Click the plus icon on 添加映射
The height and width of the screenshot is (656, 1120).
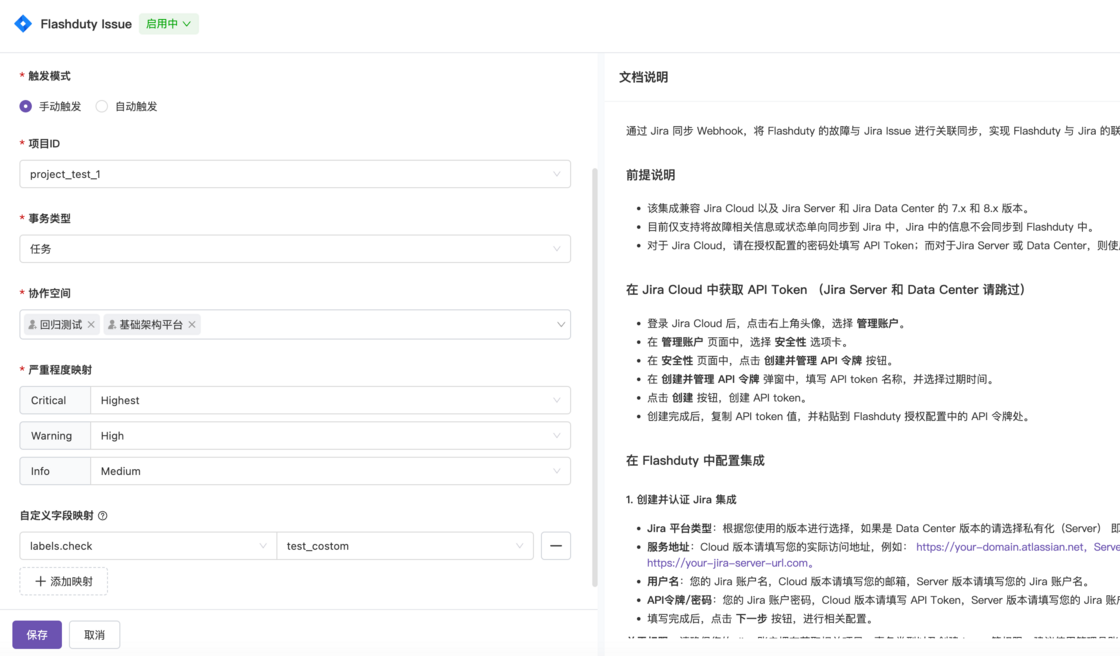pos(40,581)
